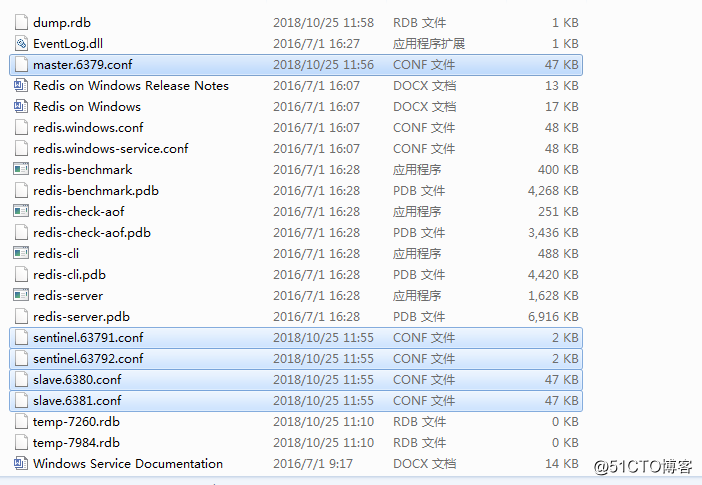Click the redis.windows.conf file icon

[21, 127]
